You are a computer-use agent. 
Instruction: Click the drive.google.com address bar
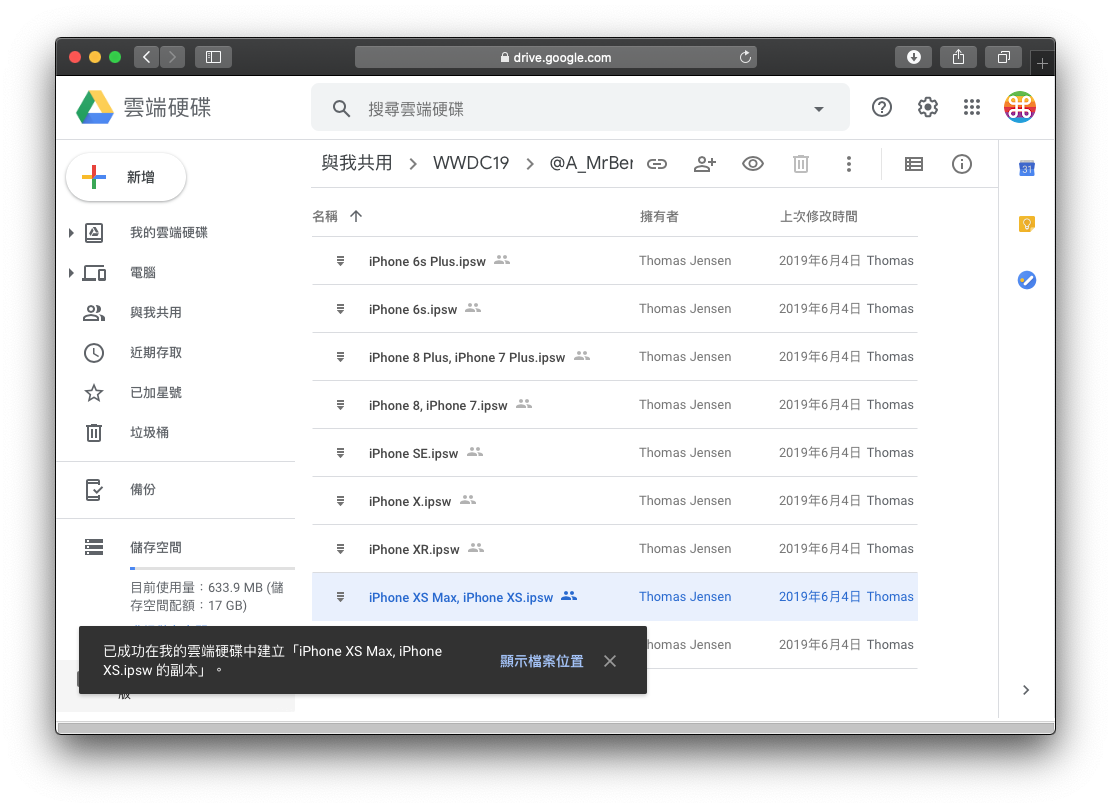click(556, 57)
